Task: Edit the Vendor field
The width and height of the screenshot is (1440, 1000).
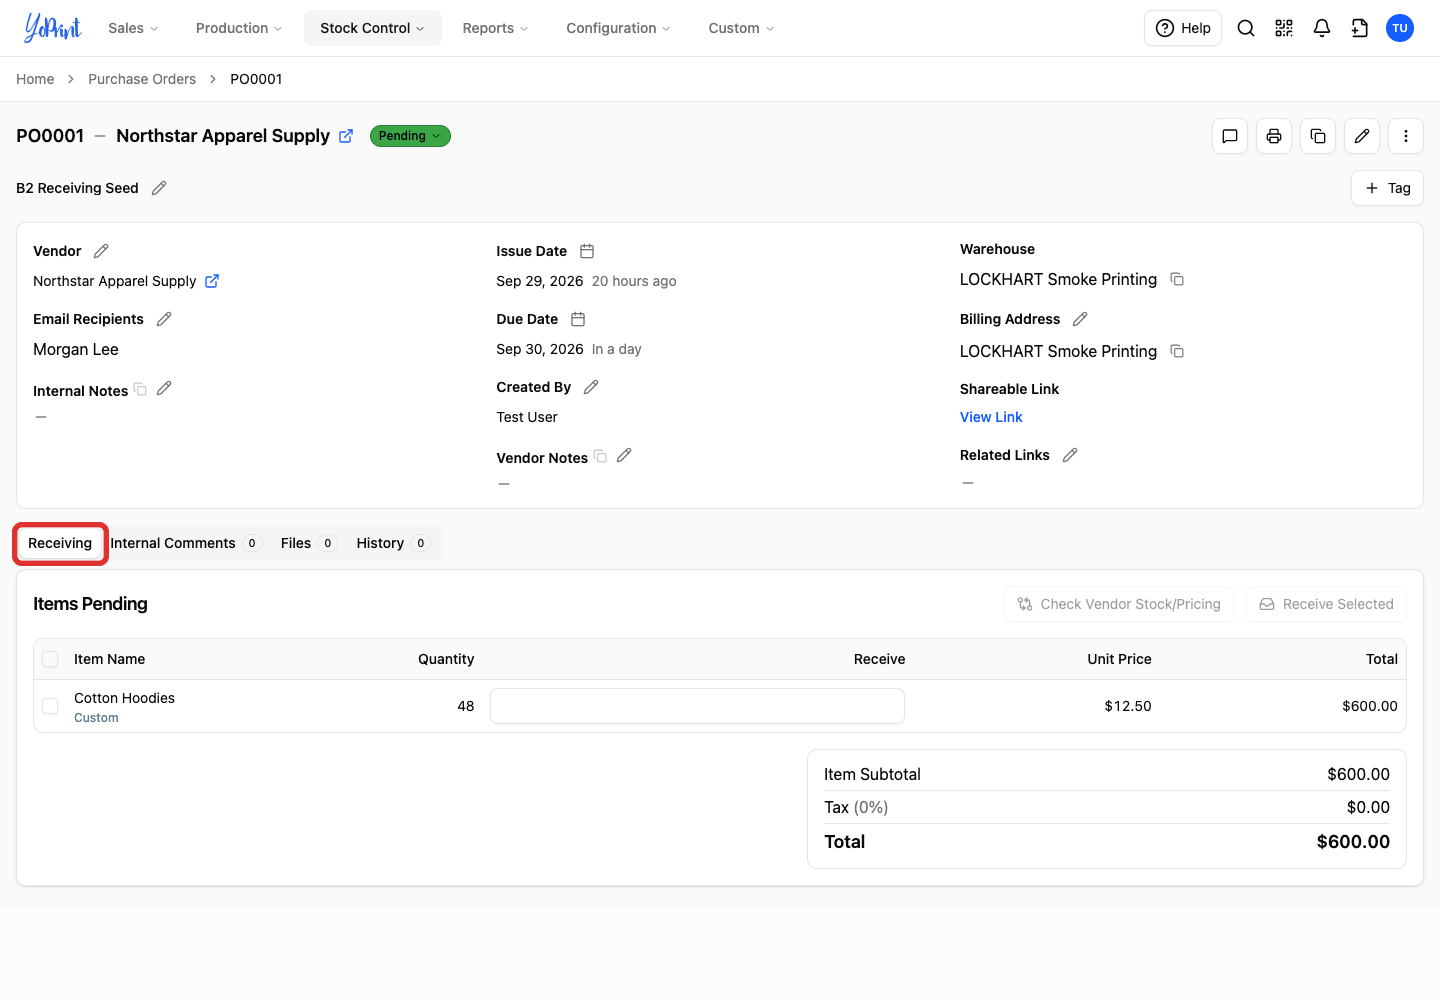Action: [101, 251]
